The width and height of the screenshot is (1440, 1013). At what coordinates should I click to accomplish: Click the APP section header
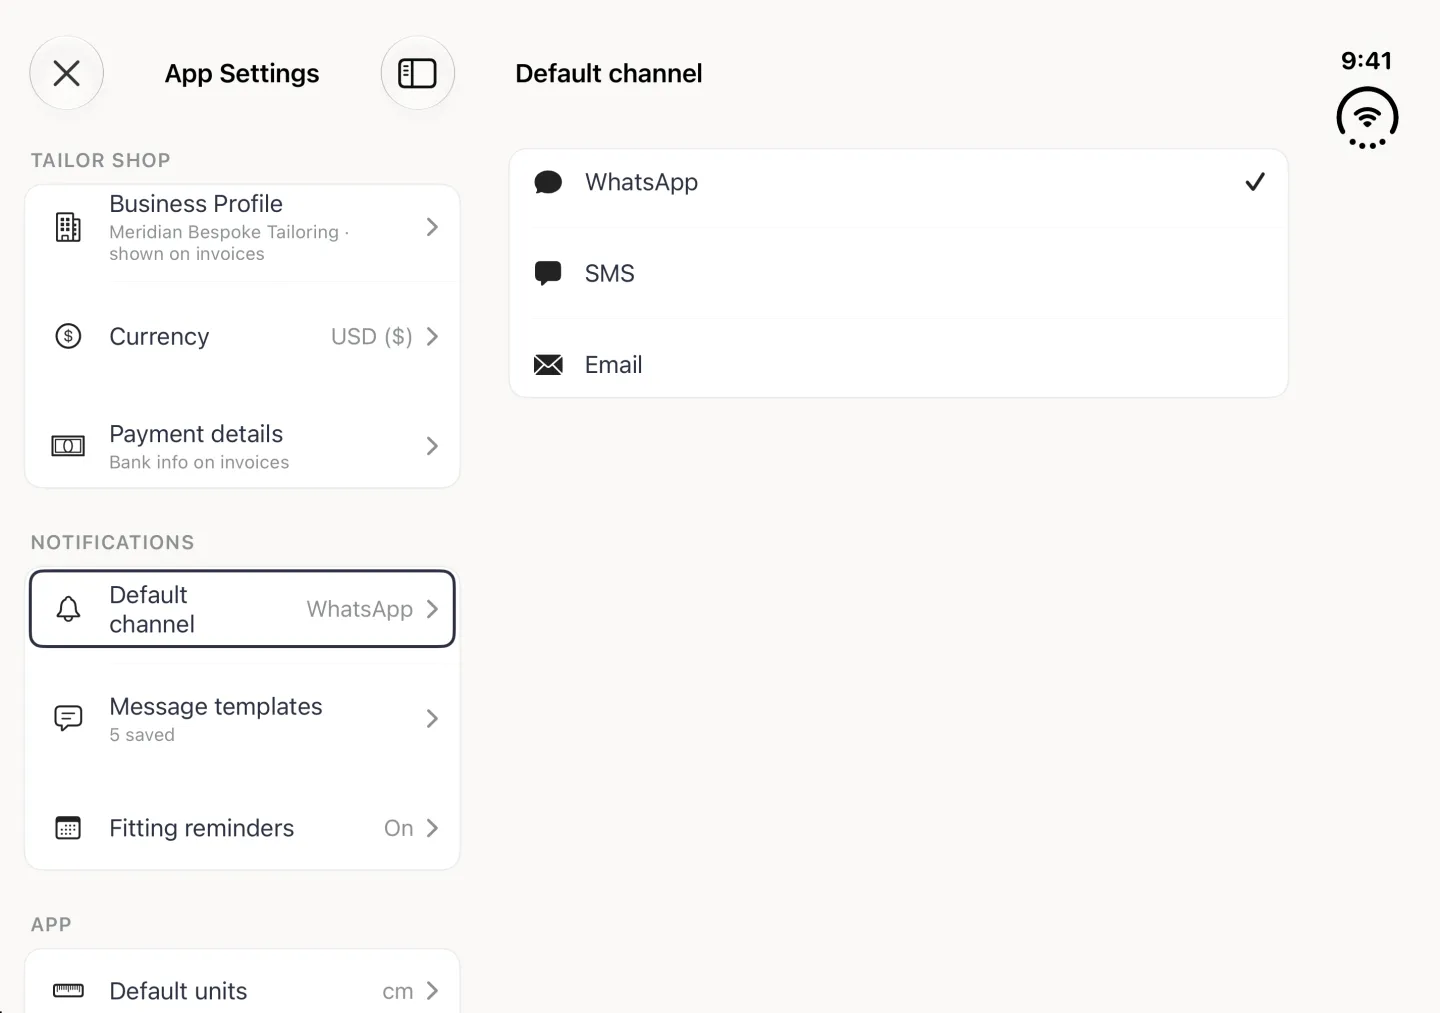[x=51, y=924]
